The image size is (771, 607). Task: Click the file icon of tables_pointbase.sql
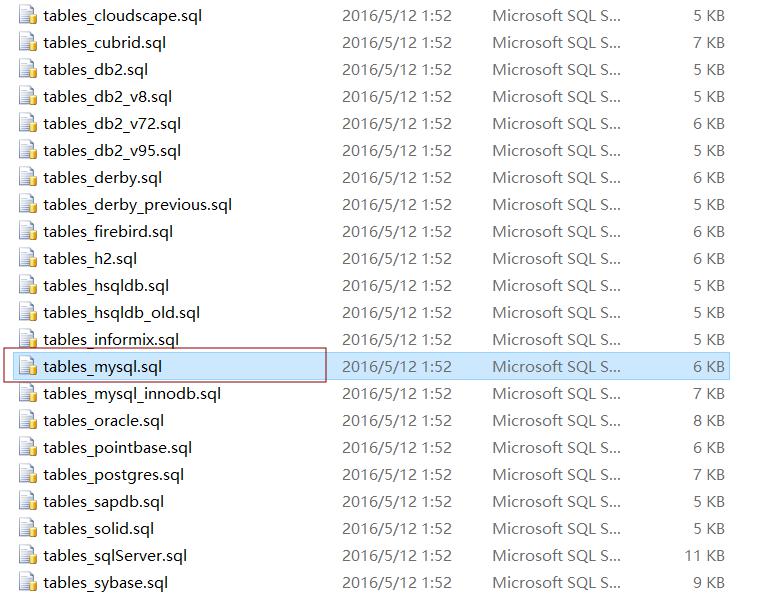(28, 448)
